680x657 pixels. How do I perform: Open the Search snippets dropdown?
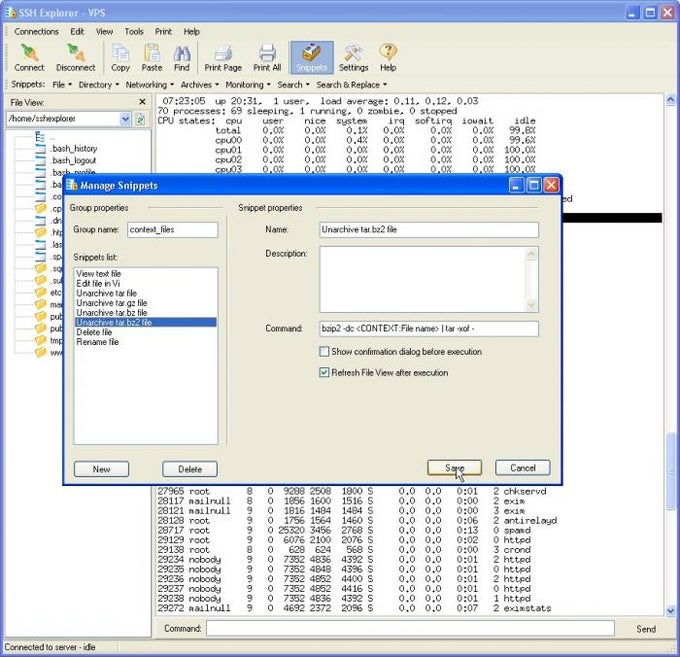[293, 85]
